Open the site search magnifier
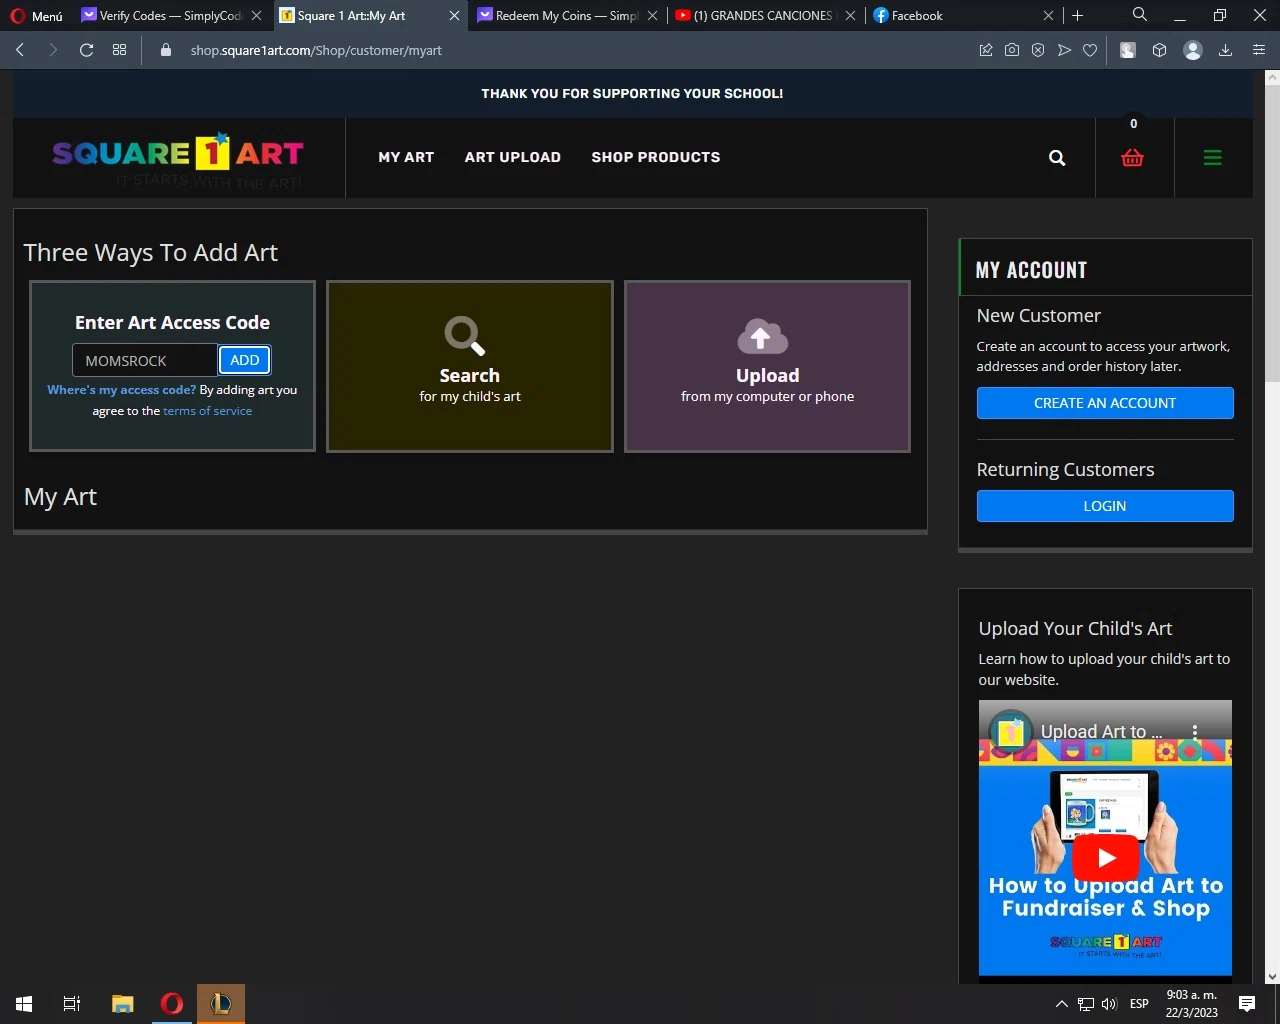This screenshot has height=1024, width=1280. coord(1057,158)
